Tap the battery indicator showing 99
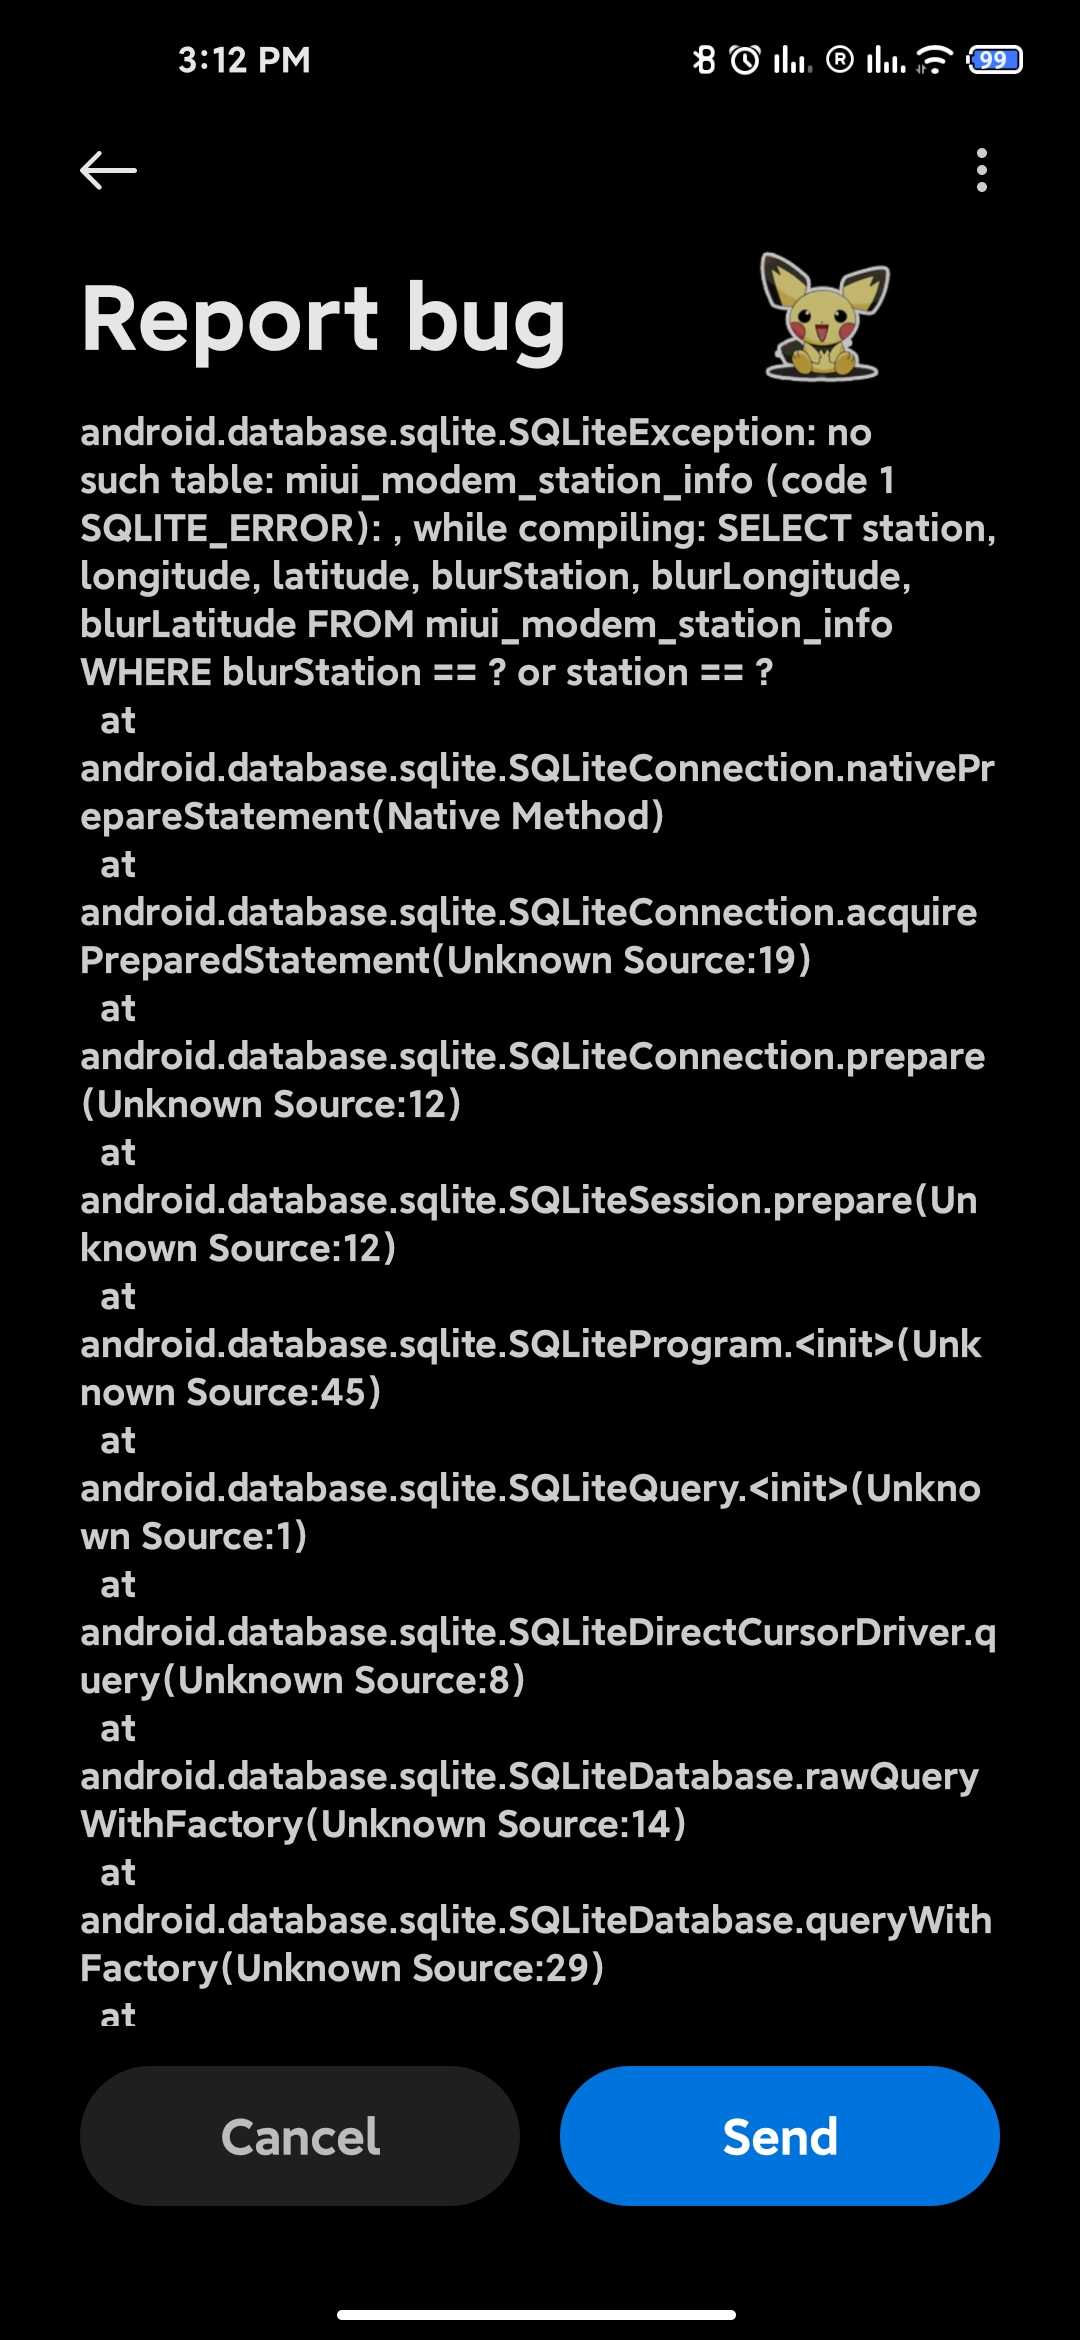1080x2340 pixels. pyautogui.click(x=994, y=60)
